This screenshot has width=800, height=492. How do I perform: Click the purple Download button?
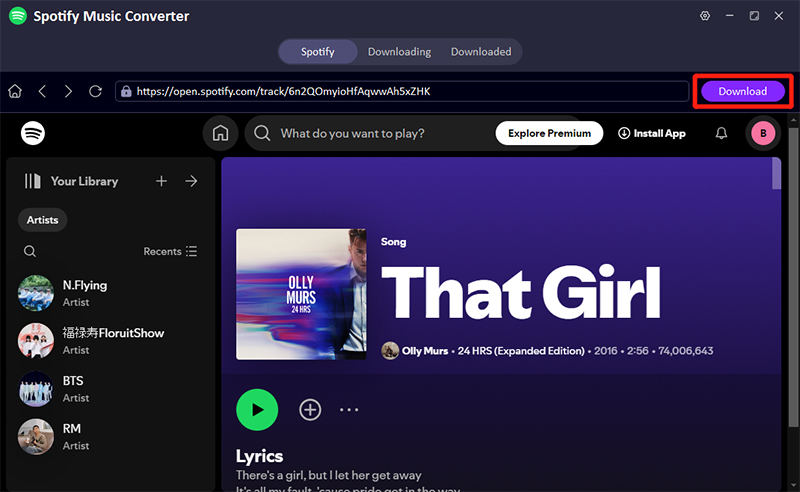742,91
